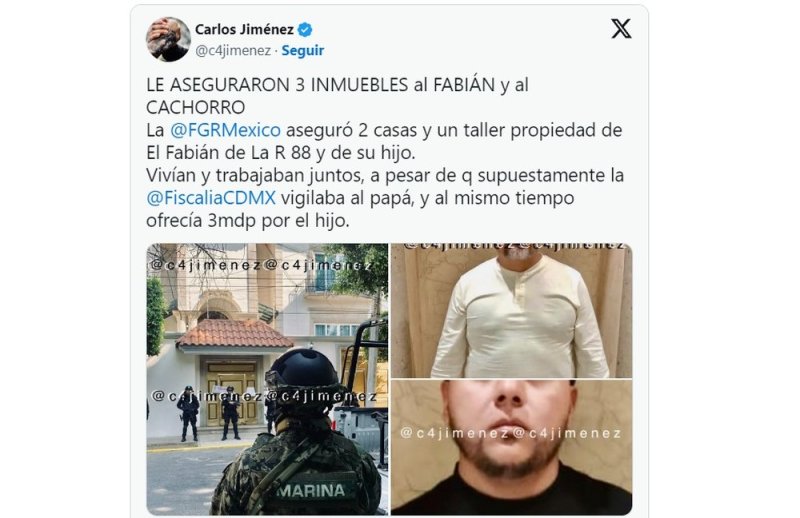Follow the account via Seguir
This screenshot has height=518, width=800.
tap(303, 51)
